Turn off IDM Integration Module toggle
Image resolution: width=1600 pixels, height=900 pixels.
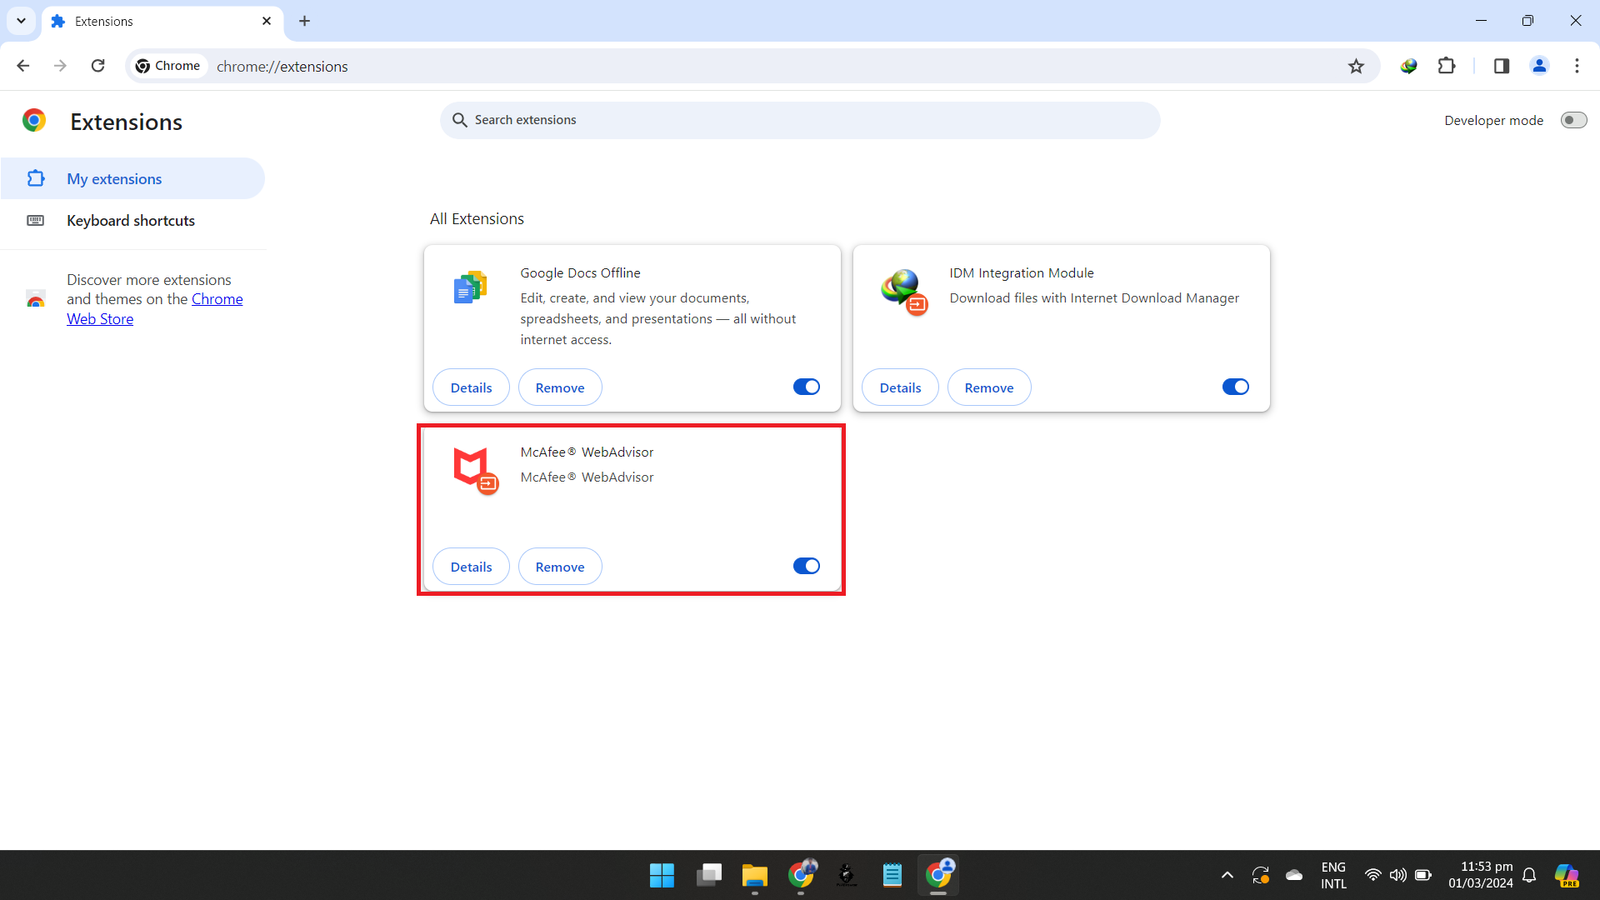1235,387
